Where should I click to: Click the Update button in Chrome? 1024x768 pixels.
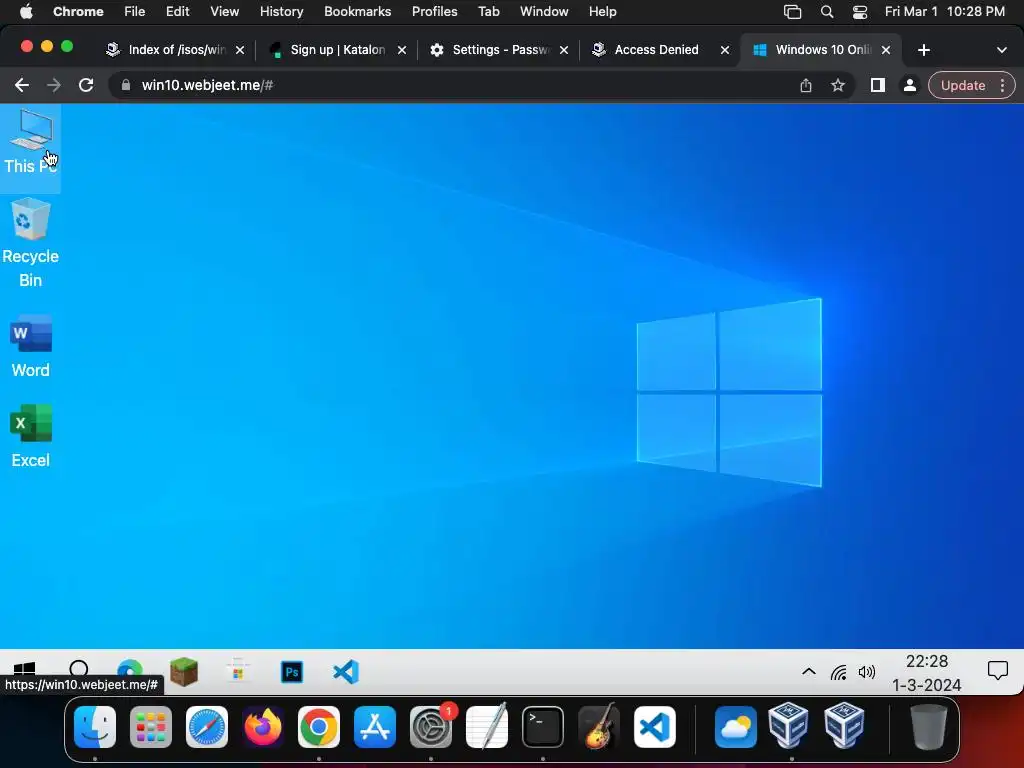tap(963, 85)
